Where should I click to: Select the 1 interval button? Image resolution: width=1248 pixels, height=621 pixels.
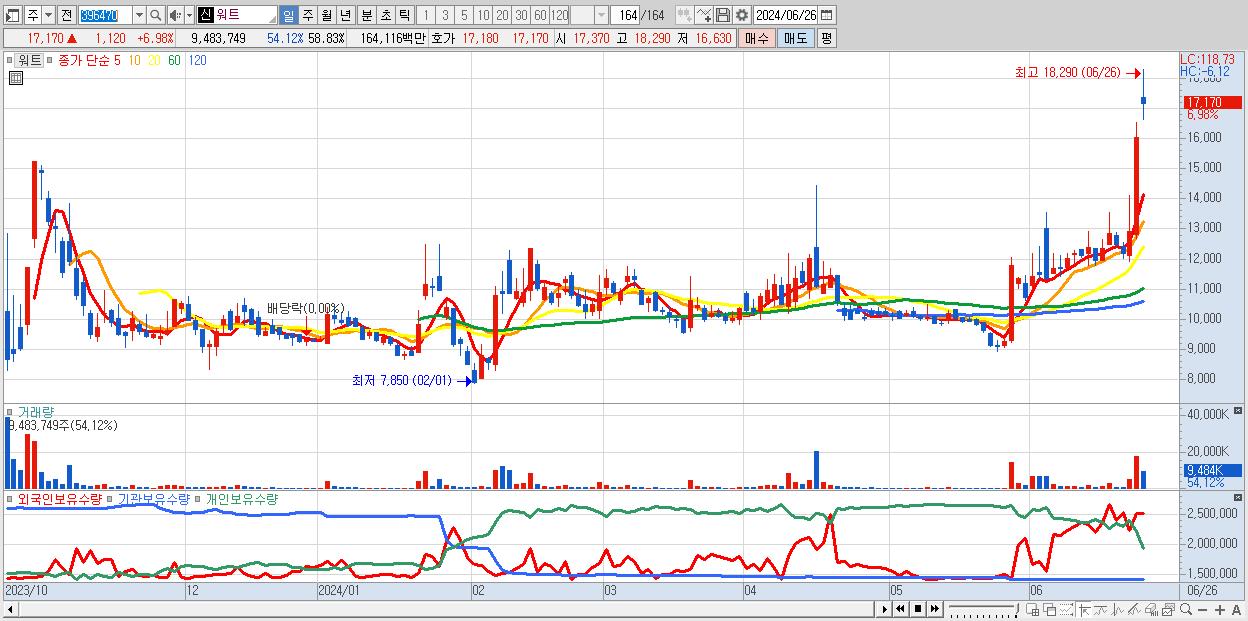[426, 15]
